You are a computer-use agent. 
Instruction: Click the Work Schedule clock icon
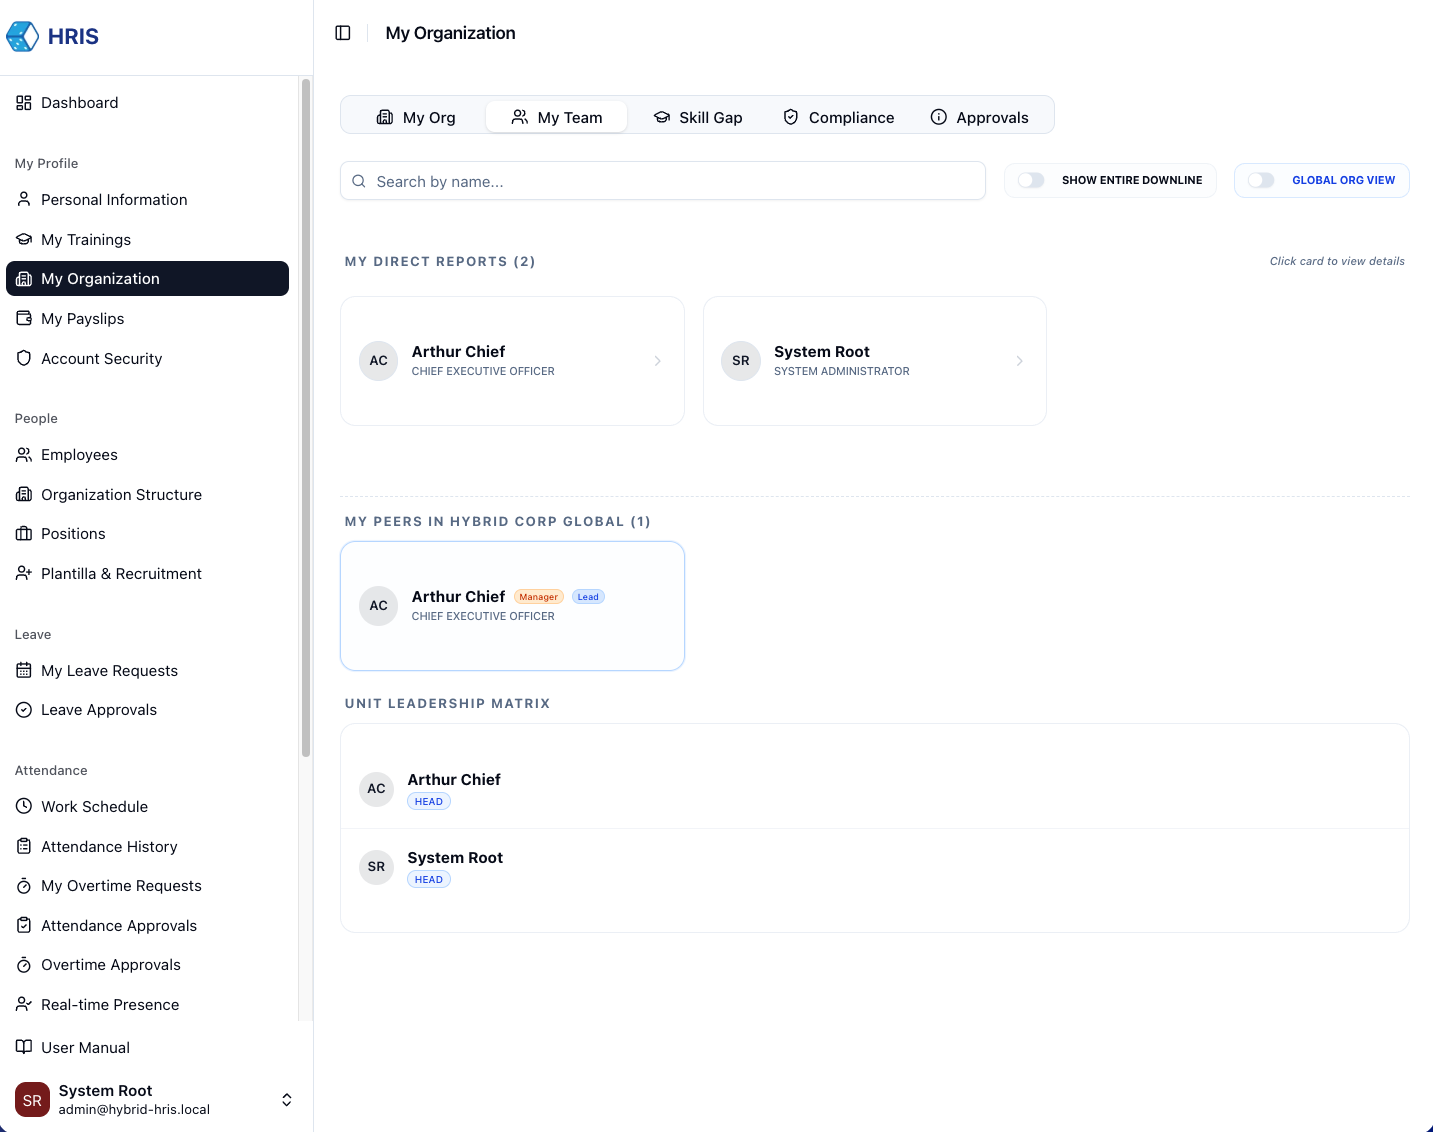(24, 806)
